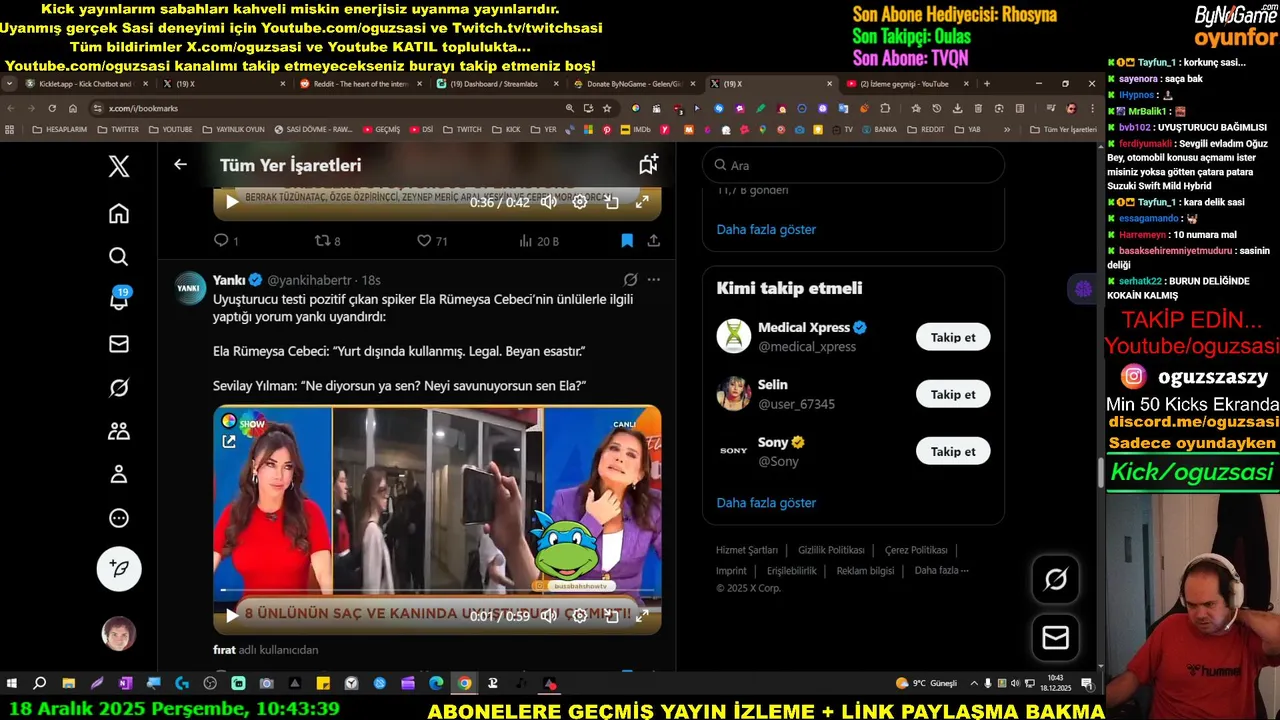Open the YOUTUBE bookmarks folder

[x=170, y=129]
